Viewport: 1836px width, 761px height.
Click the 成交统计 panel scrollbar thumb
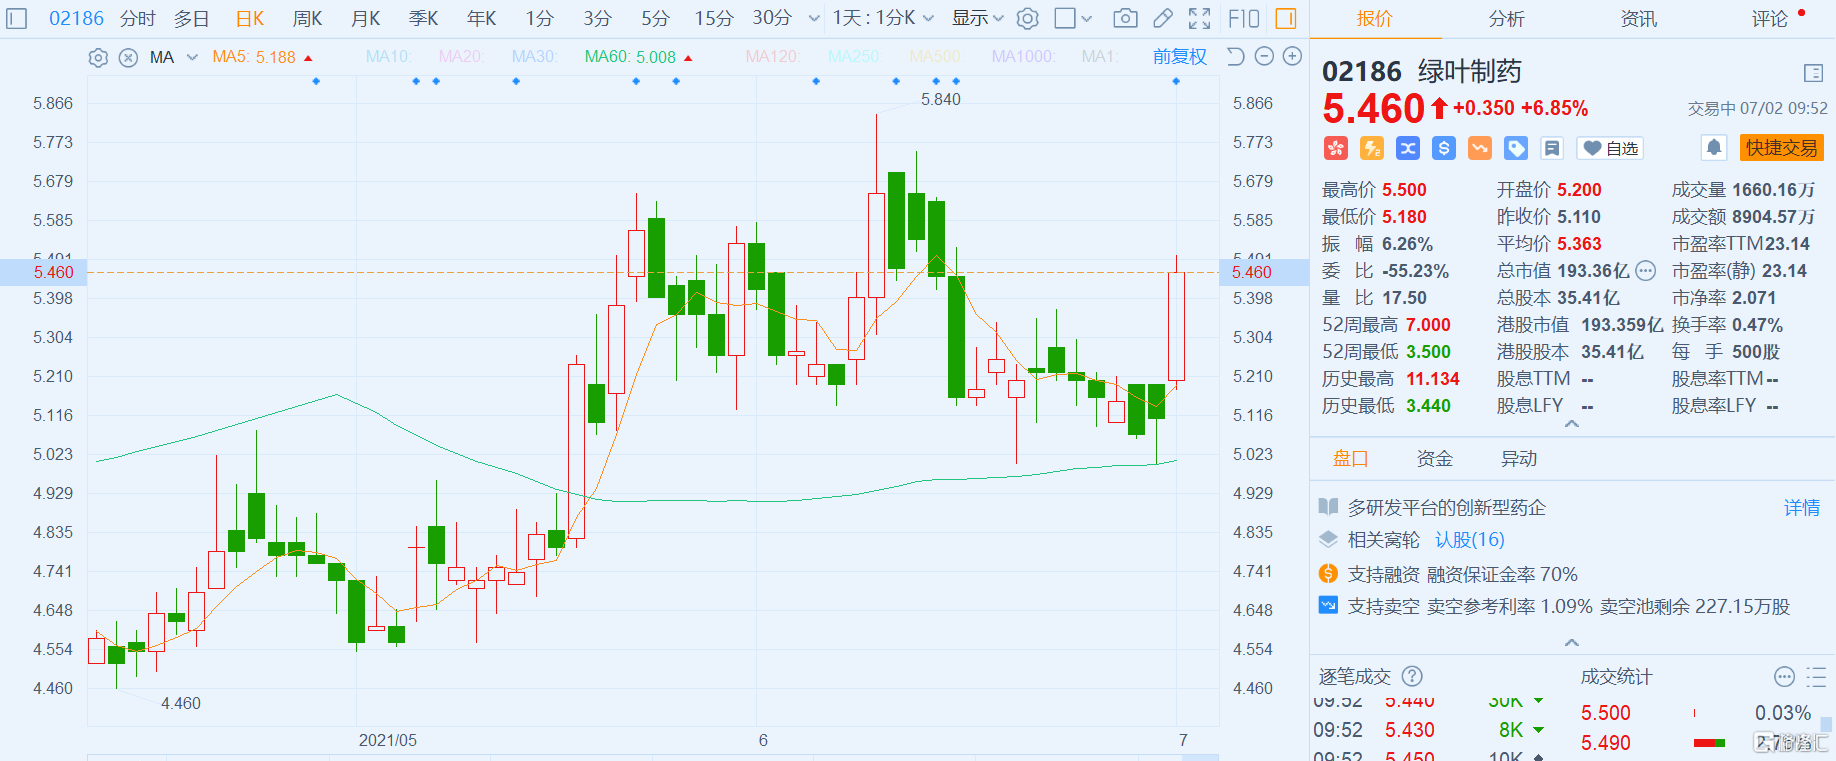click(x=1826, y=724)
